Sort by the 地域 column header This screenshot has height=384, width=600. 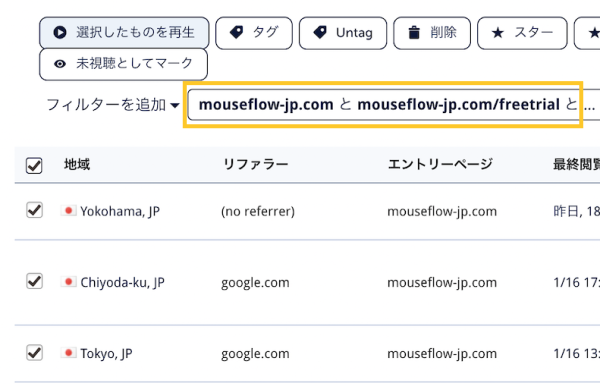tap(77, 164)
